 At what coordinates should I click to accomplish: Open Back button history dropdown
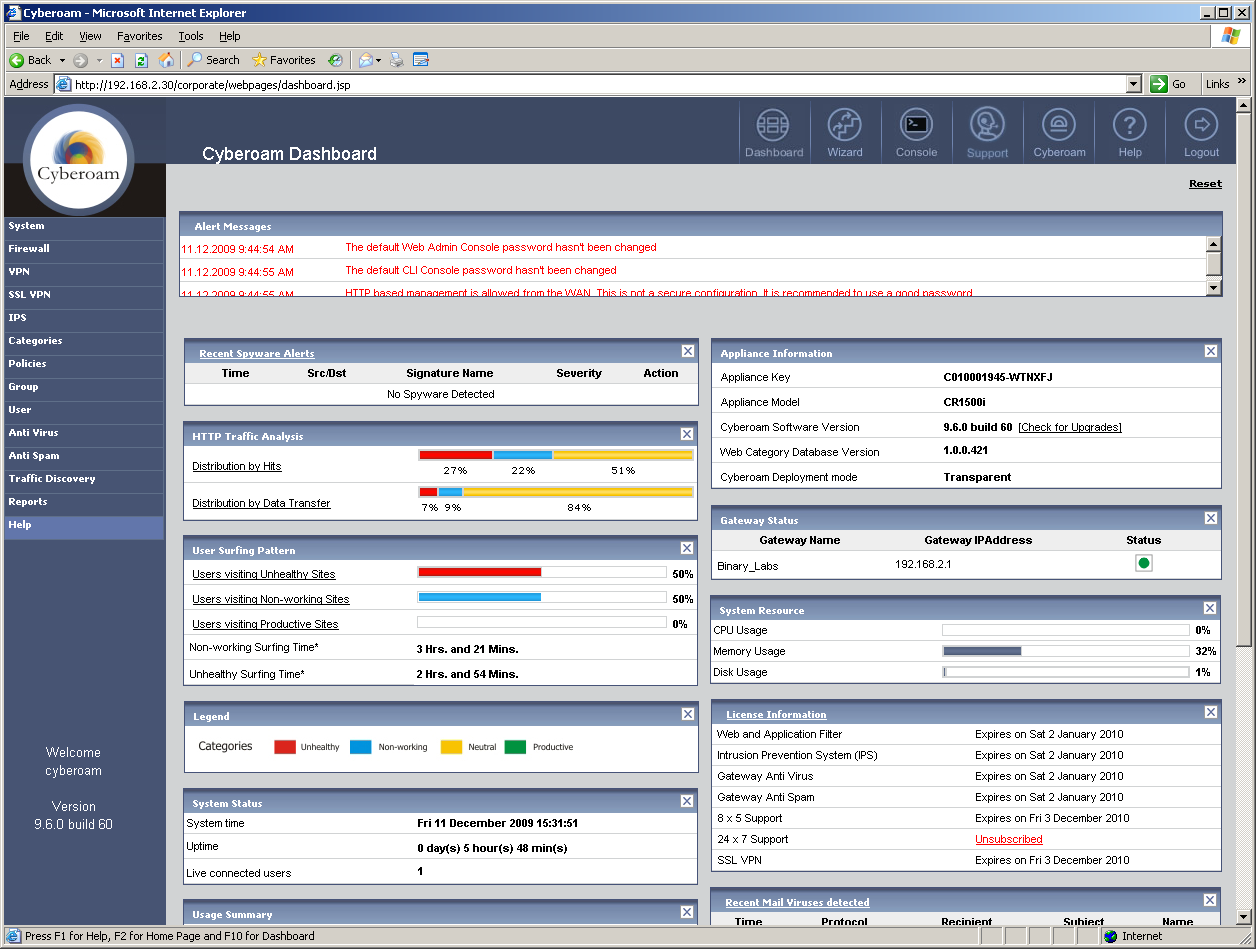click(62, 60)
